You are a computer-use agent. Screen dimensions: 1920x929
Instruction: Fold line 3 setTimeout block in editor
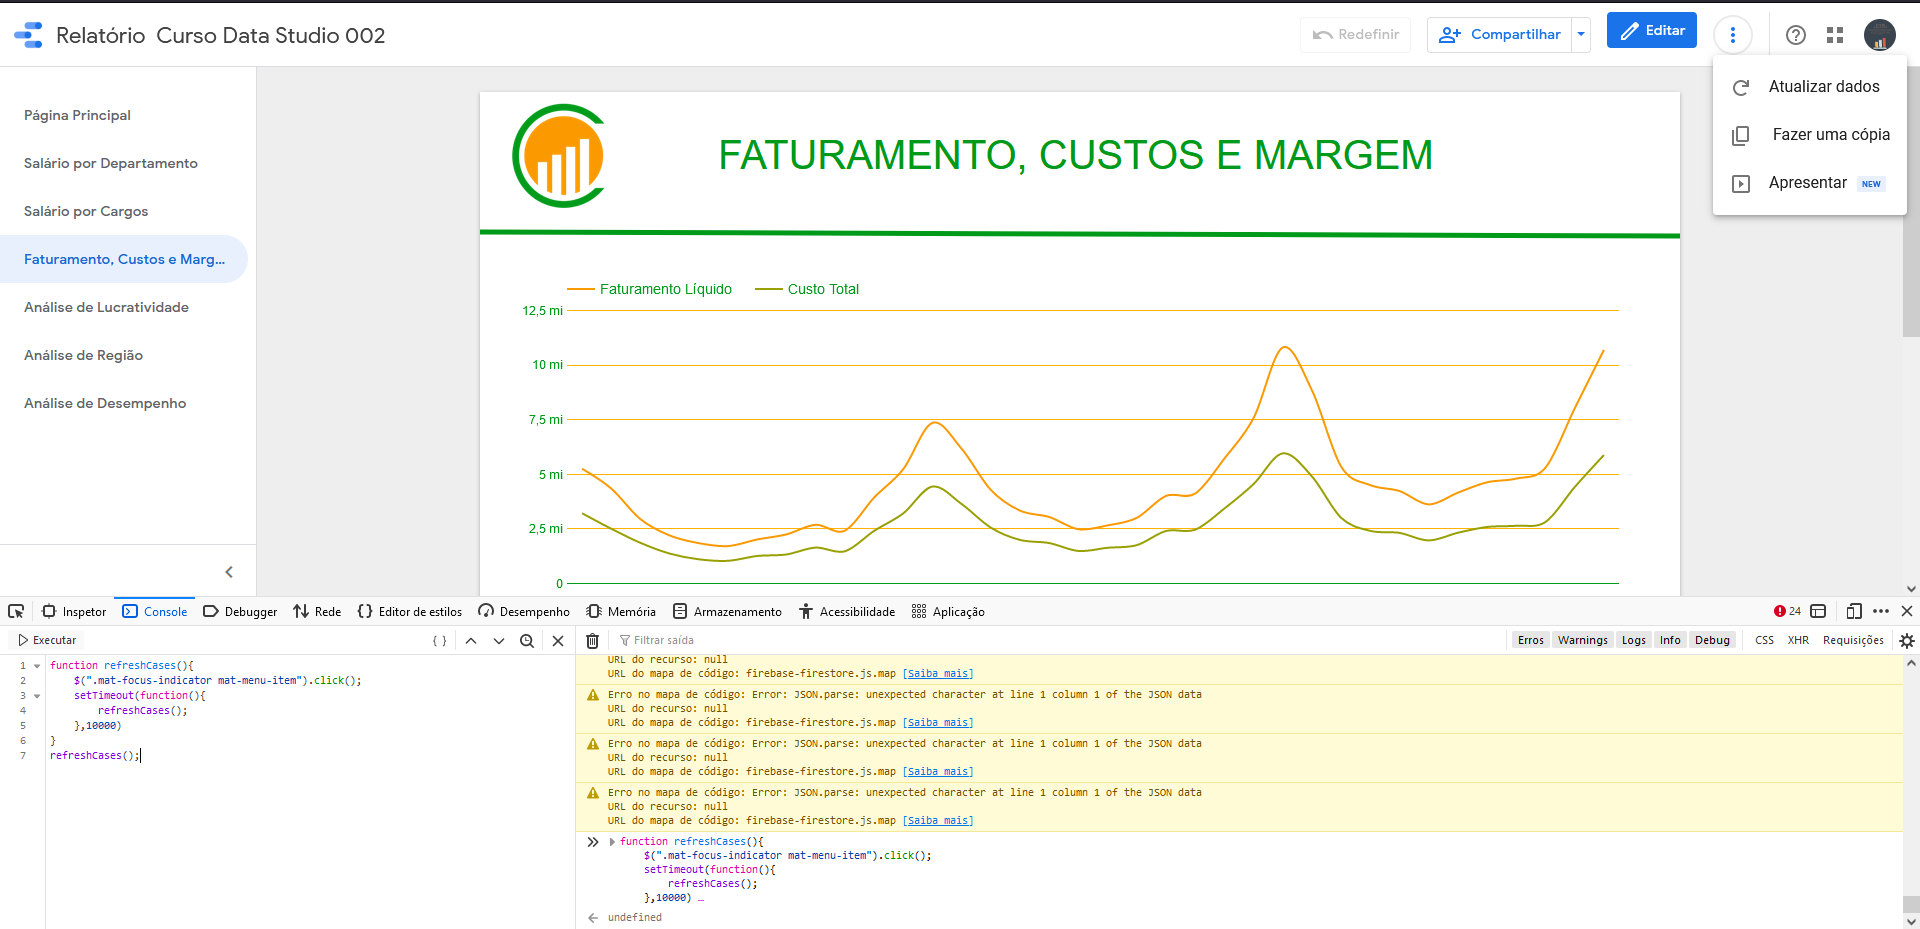[37, 696]
